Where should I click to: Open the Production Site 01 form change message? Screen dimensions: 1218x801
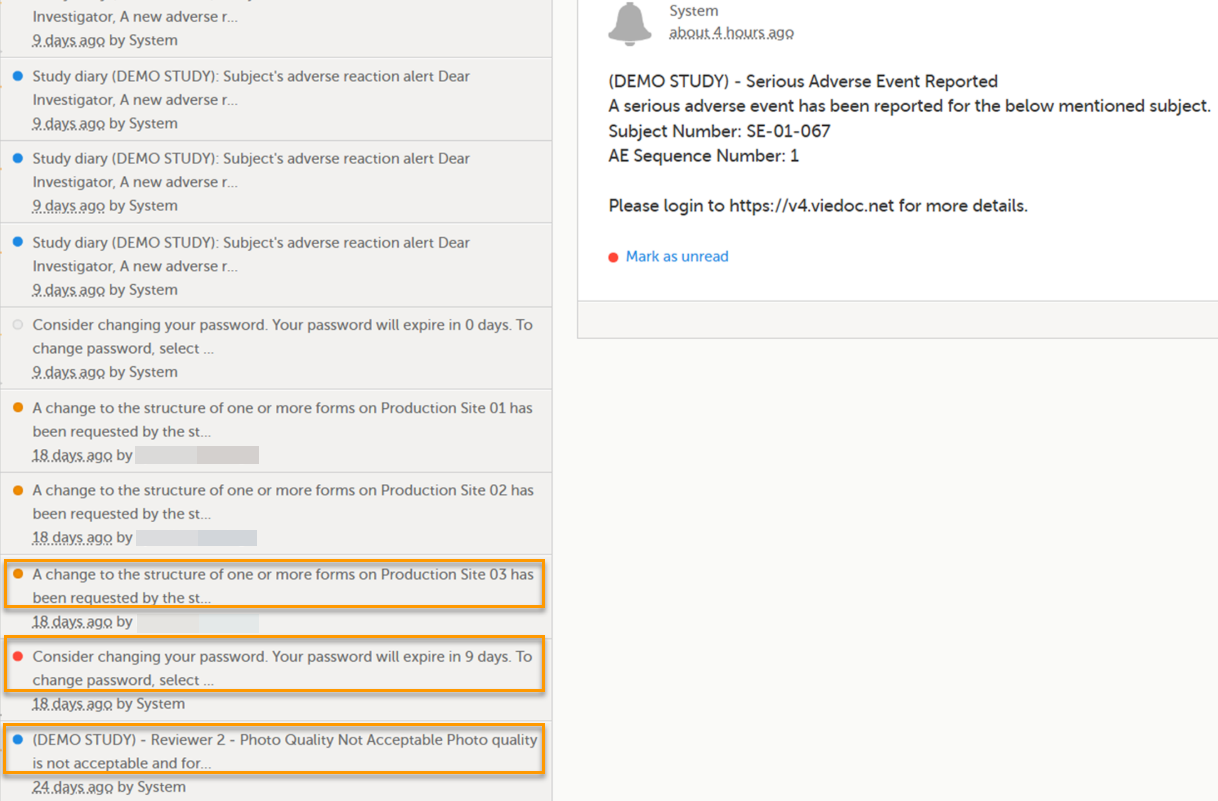(x=282, y=420)
